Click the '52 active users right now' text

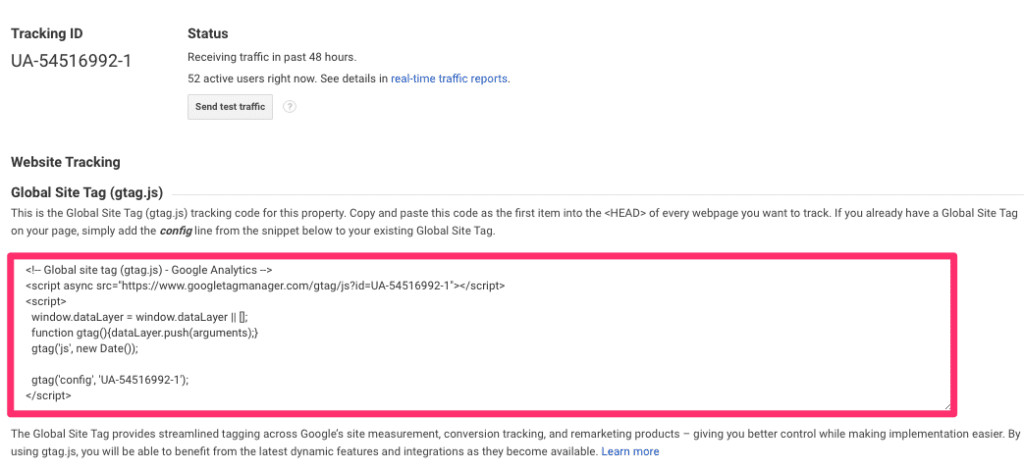[251, 79]
